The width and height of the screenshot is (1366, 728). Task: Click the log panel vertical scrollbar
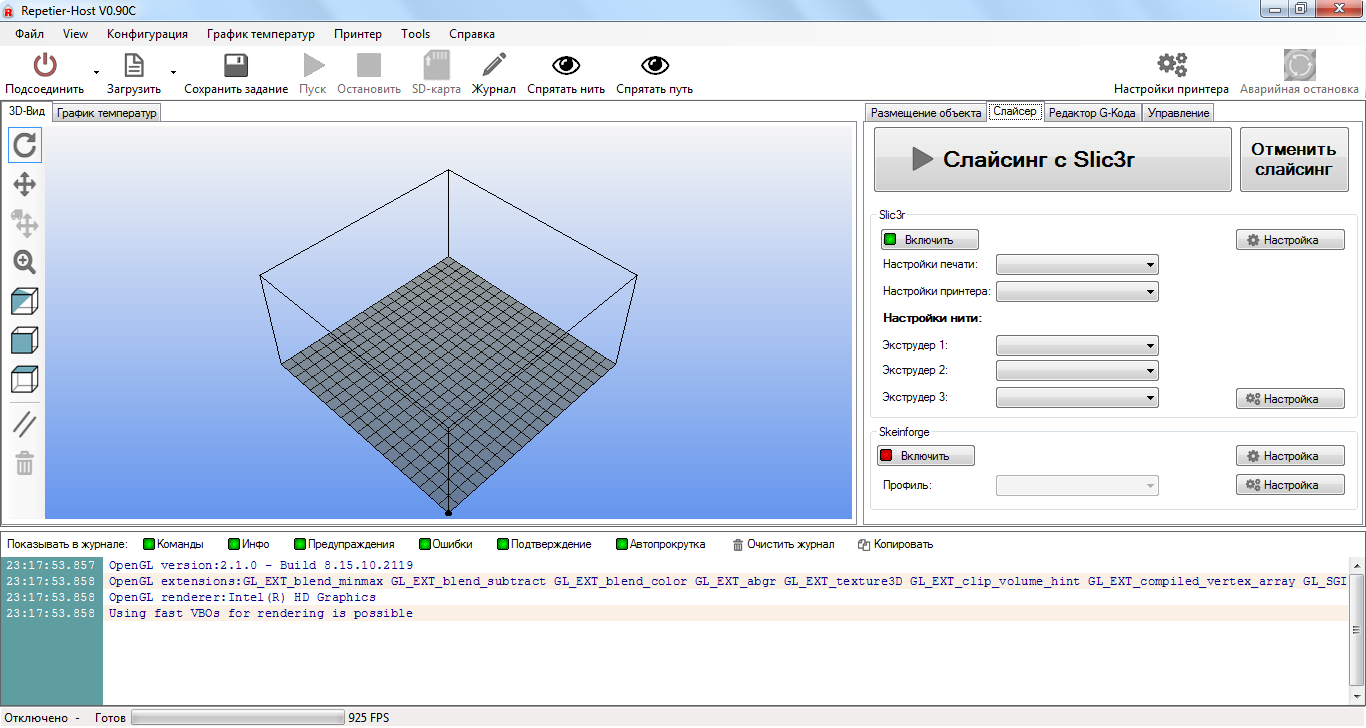point(1356,630)
